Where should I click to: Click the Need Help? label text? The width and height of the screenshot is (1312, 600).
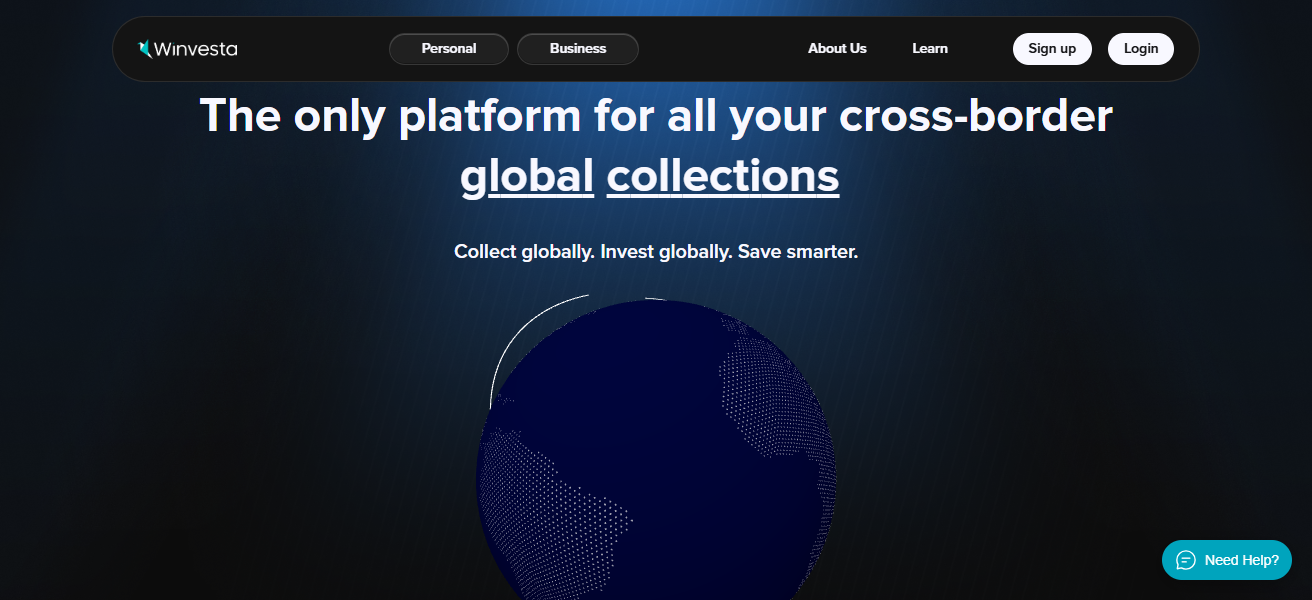click(1241, 560)
